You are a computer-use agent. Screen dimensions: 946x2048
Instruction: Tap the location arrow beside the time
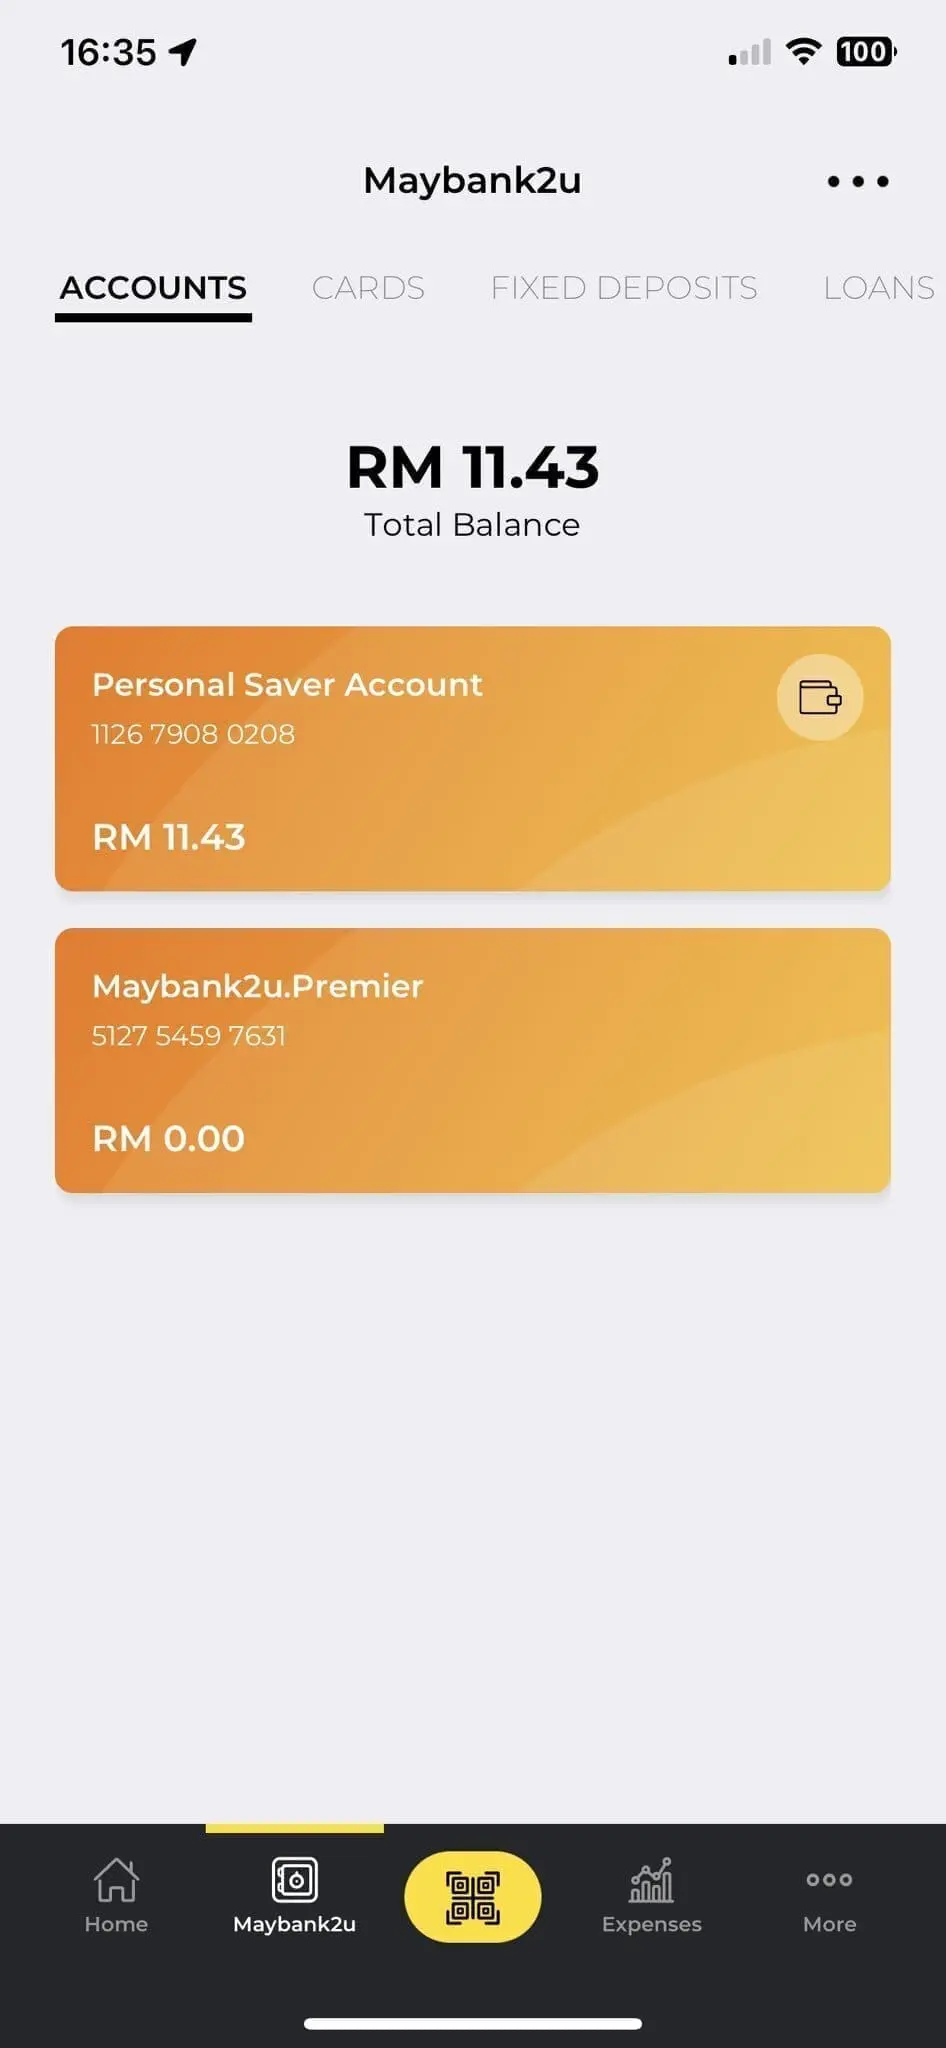click(183, 52)
